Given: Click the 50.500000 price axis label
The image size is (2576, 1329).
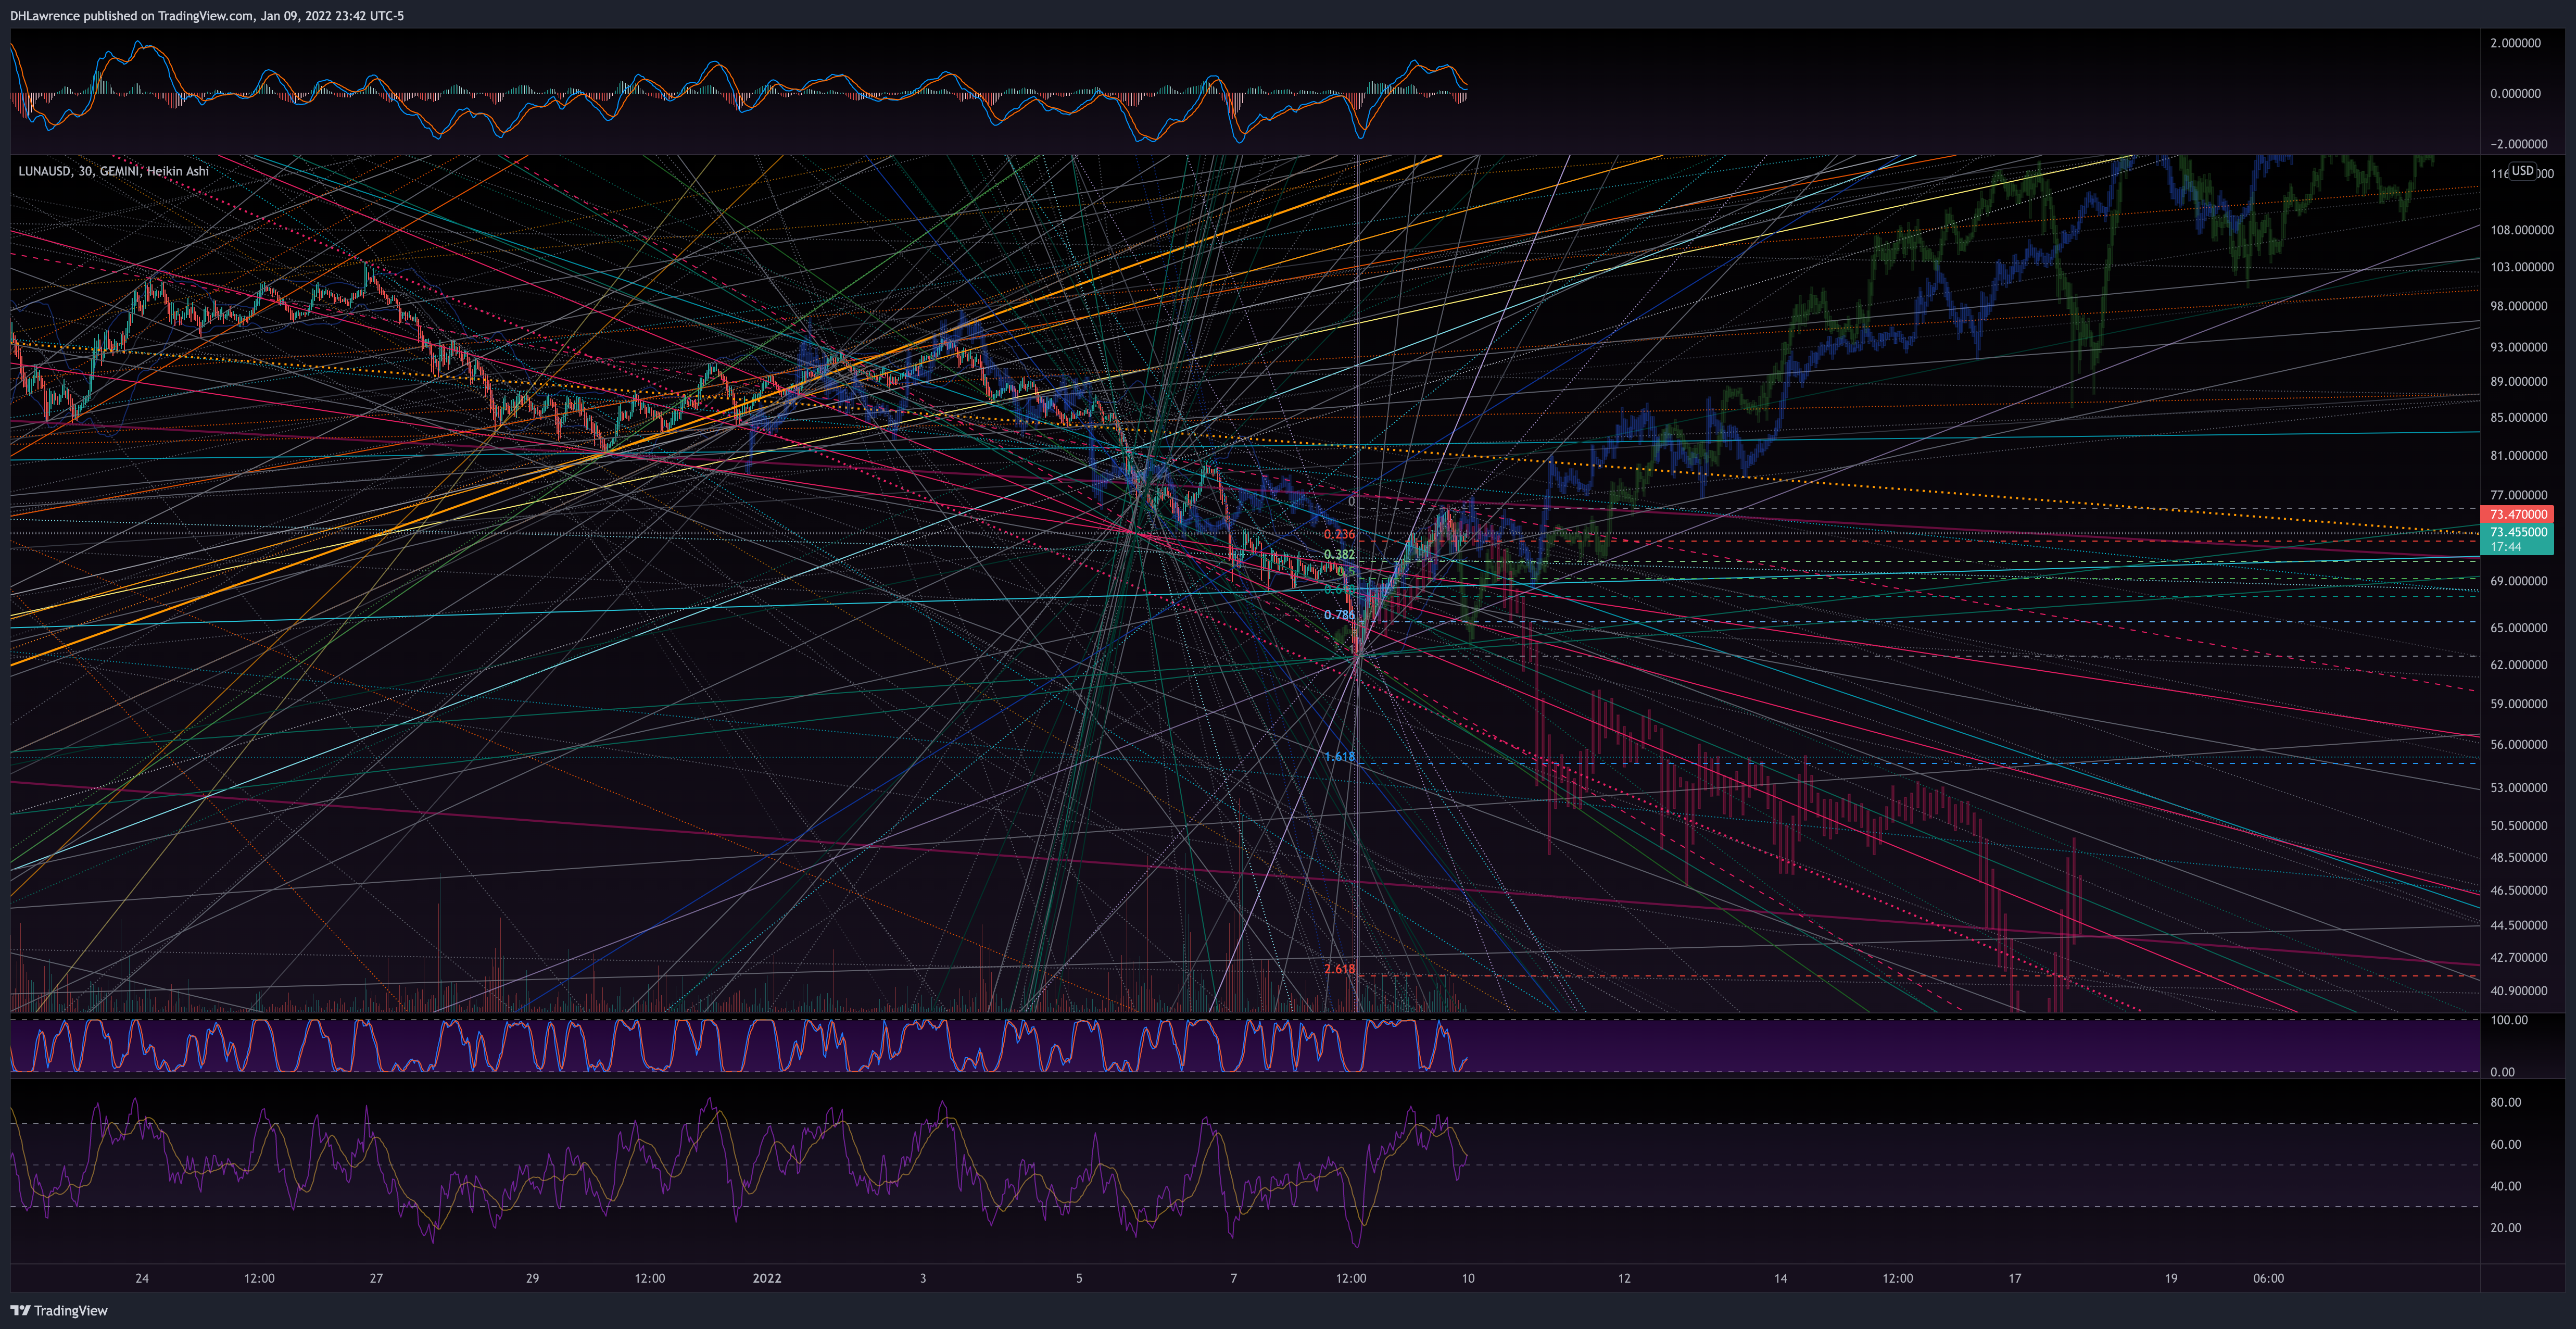Looking at the screenshot, I should [2518, 826].
